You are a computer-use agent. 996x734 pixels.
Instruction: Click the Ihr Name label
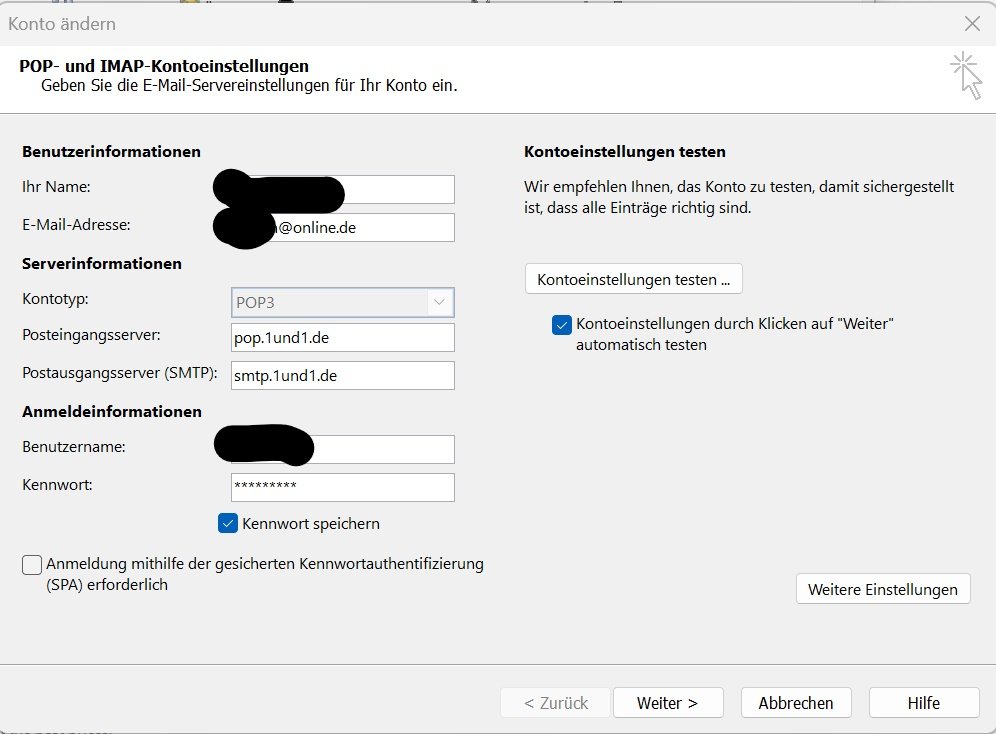tap(57, 187)
